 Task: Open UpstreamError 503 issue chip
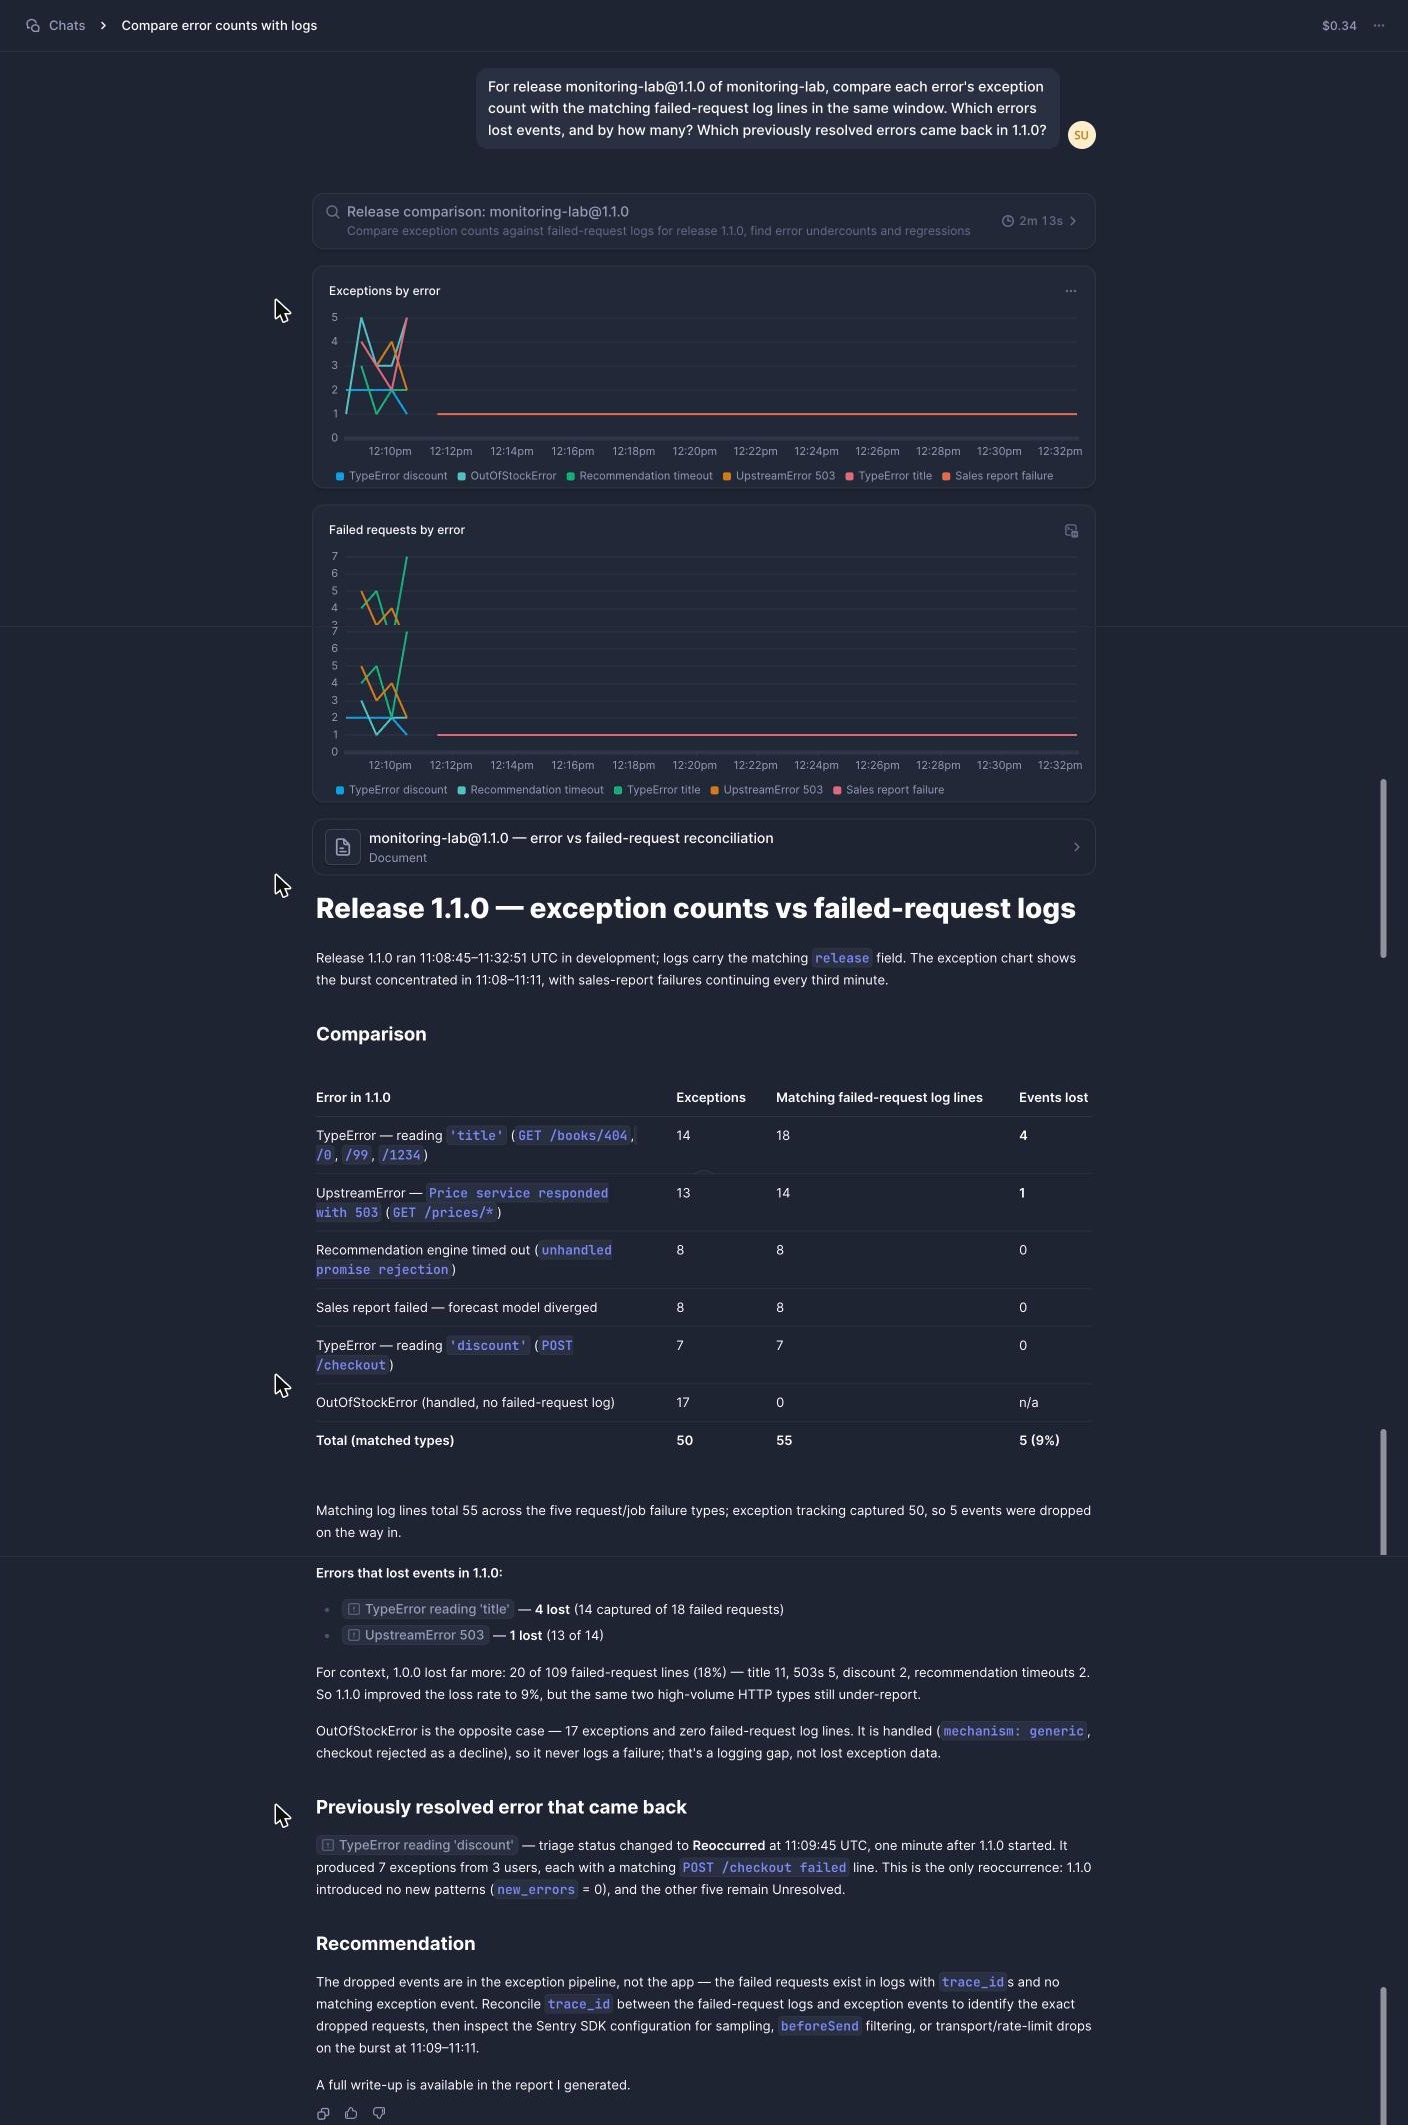coord(415,1635)
